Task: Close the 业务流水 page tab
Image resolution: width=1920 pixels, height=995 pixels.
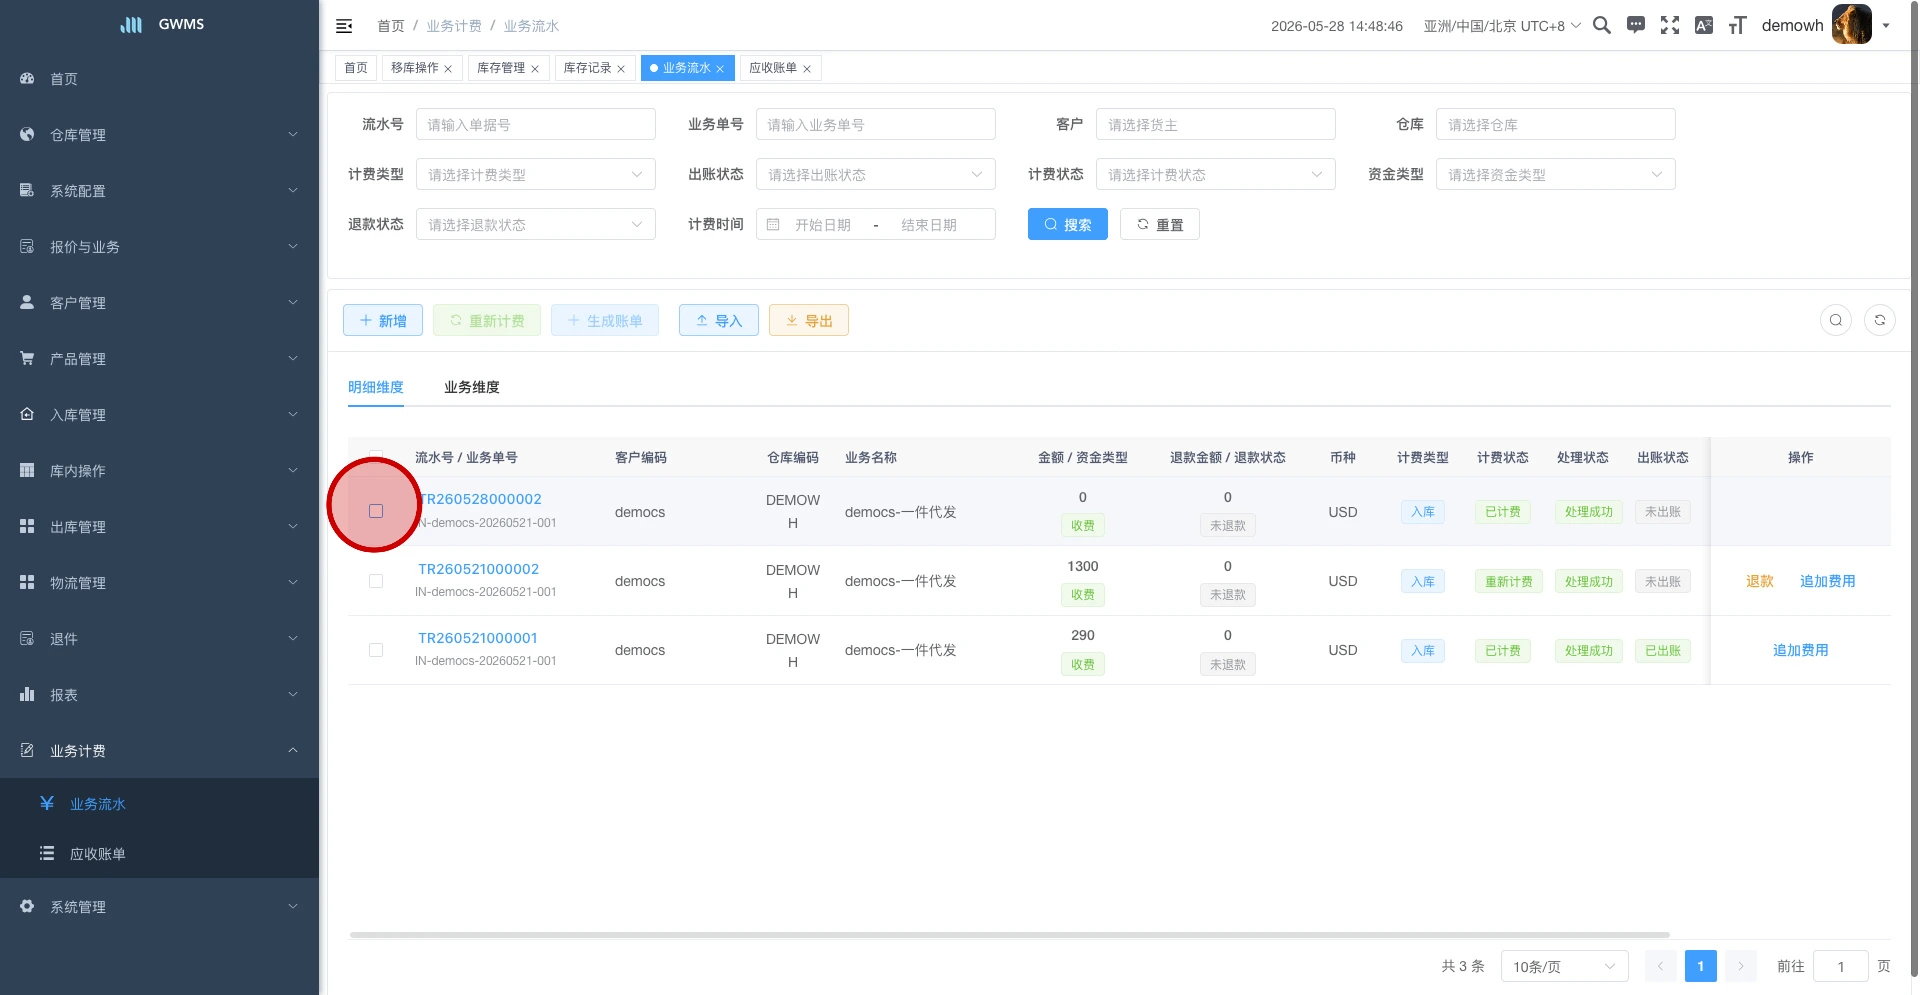Action: point(720,69)
